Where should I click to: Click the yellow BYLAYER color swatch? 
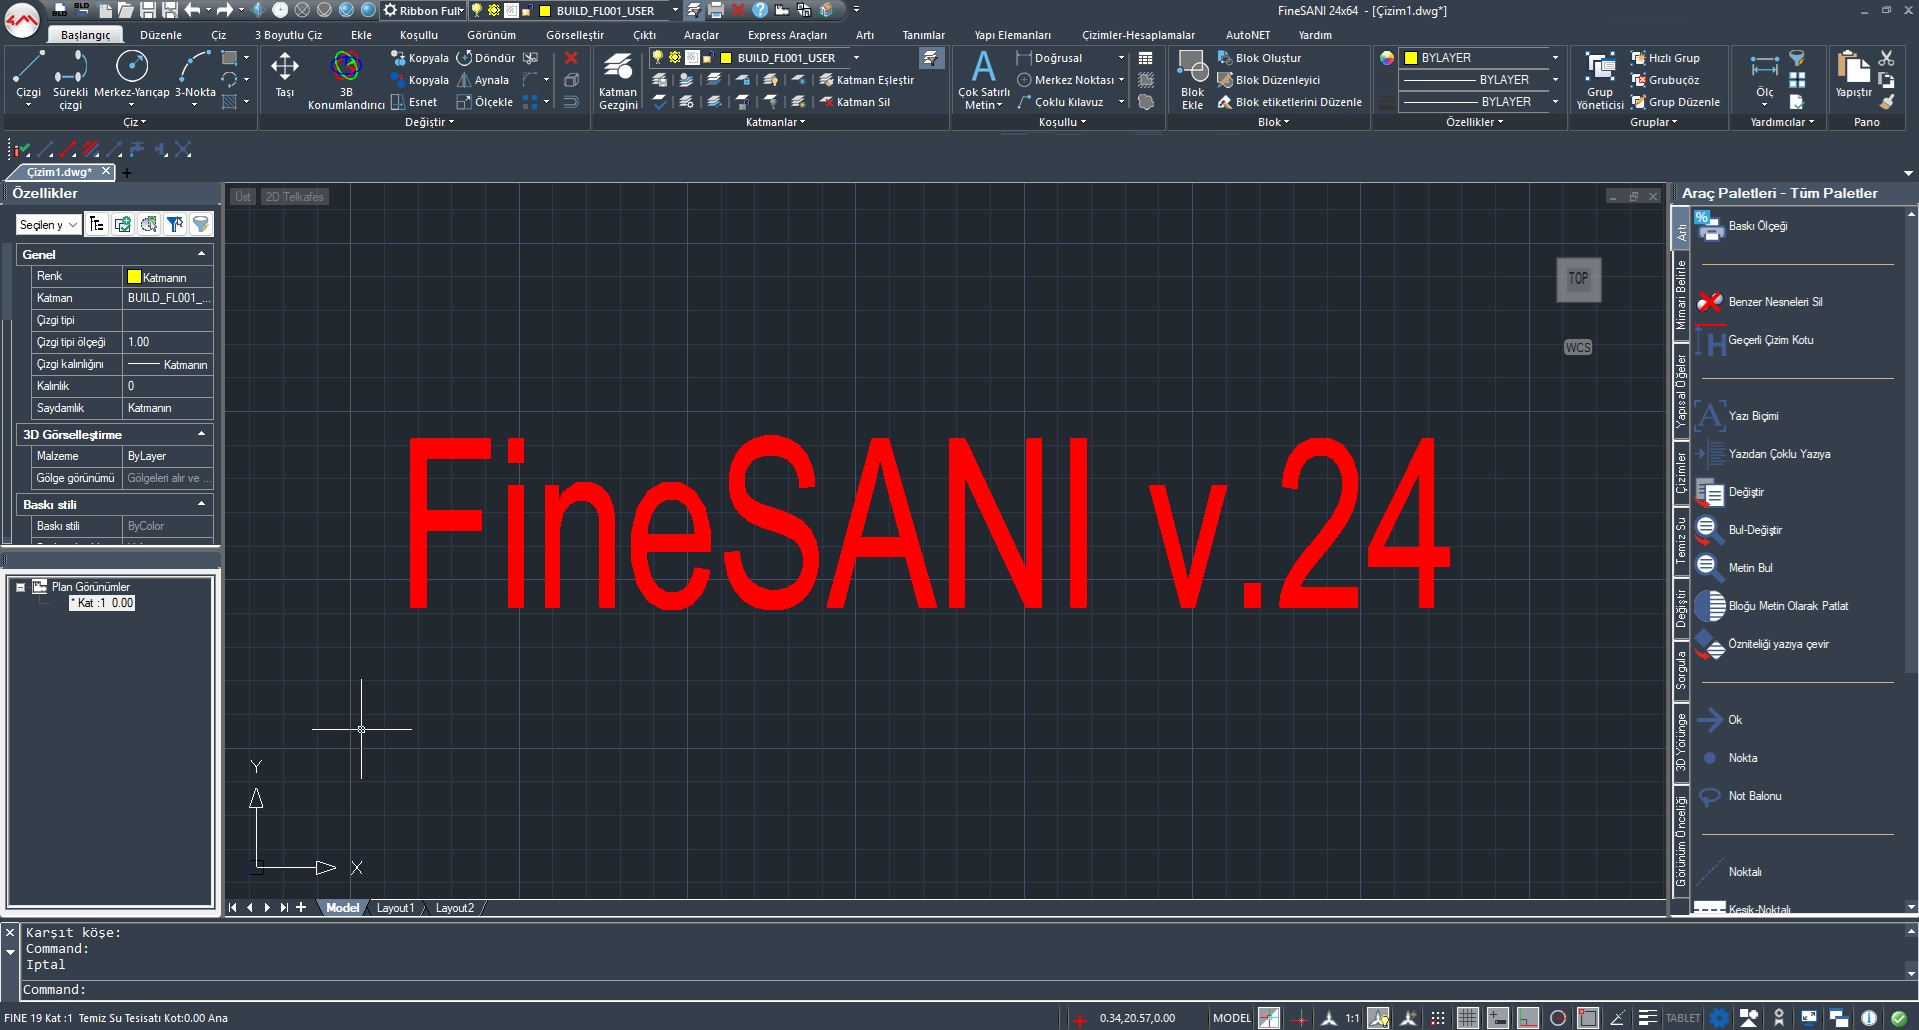pos(1411,58)
